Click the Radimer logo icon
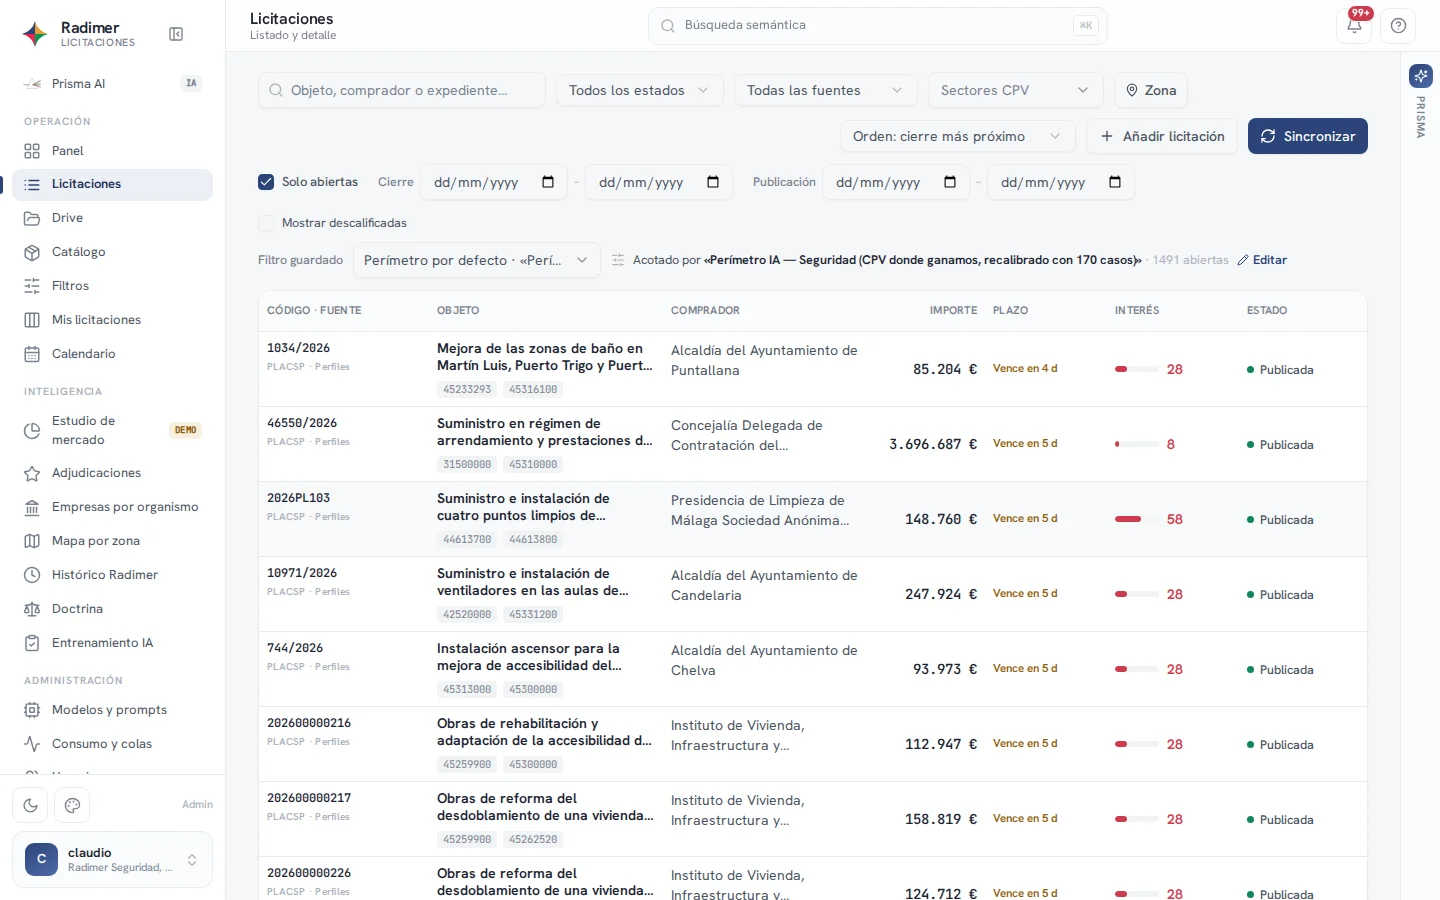Viewport: 1440px width, 900px height. 35,34
